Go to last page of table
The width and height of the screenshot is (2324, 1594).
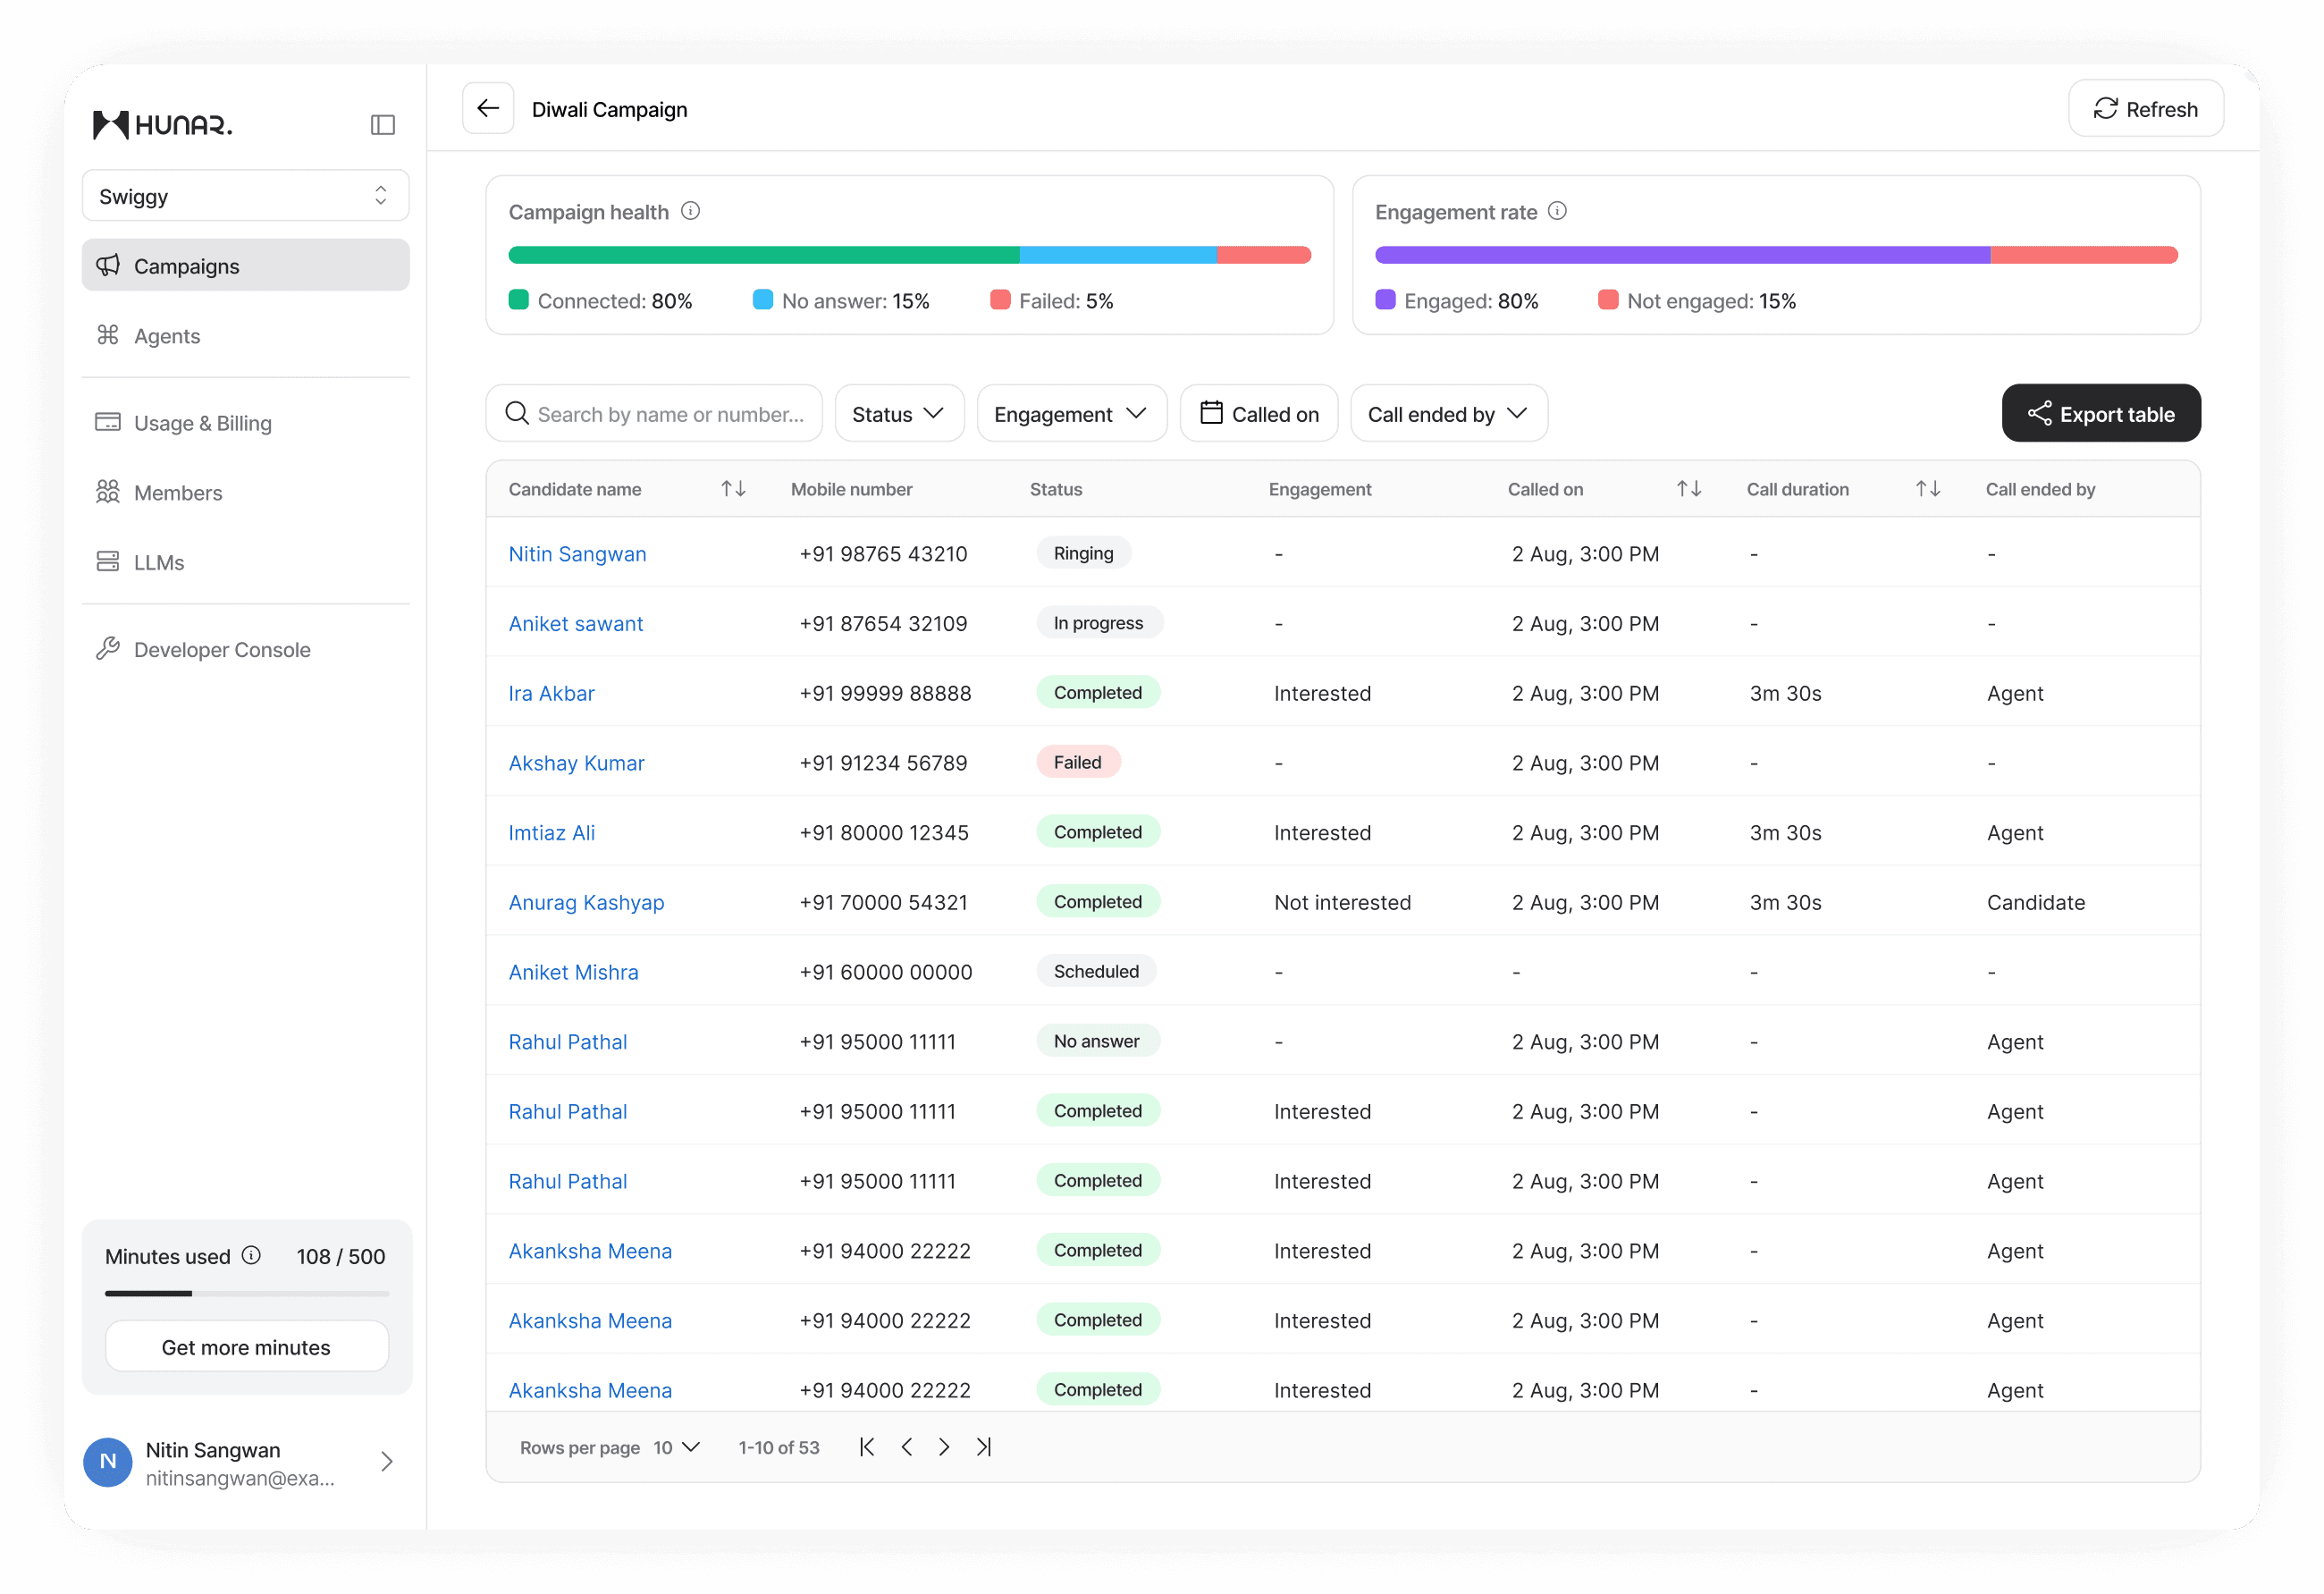(984, 1447)
